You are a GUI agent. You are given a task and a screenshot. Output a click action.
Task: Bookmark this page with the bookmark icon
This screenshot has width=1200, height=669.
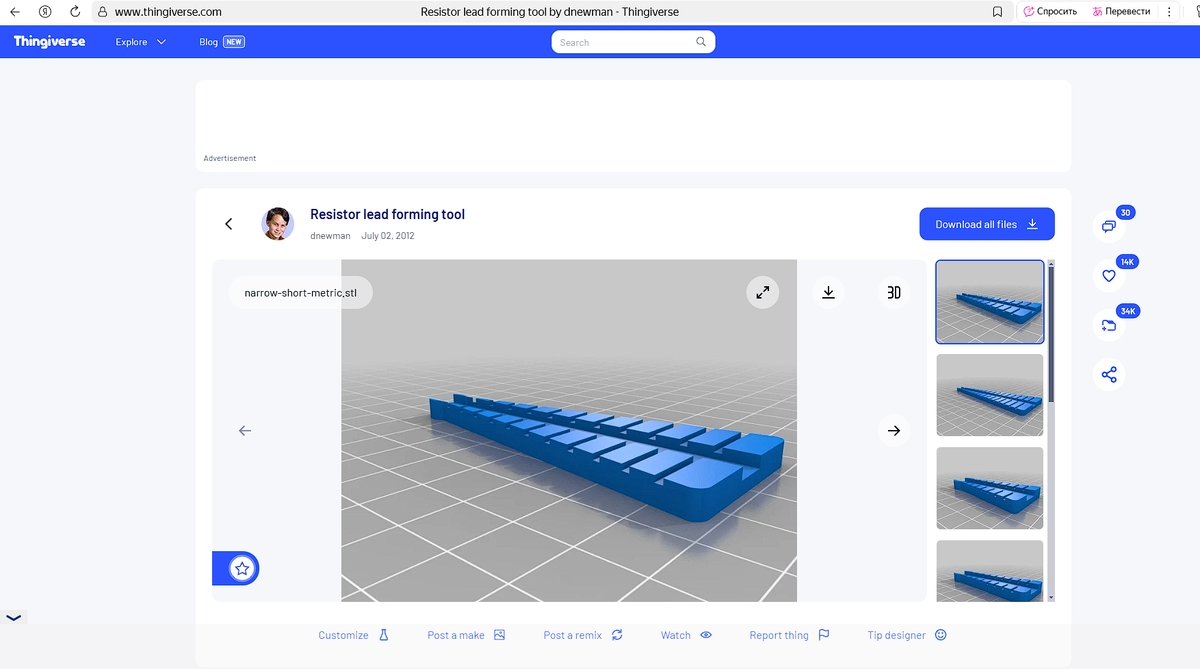(x=997, y=12)
